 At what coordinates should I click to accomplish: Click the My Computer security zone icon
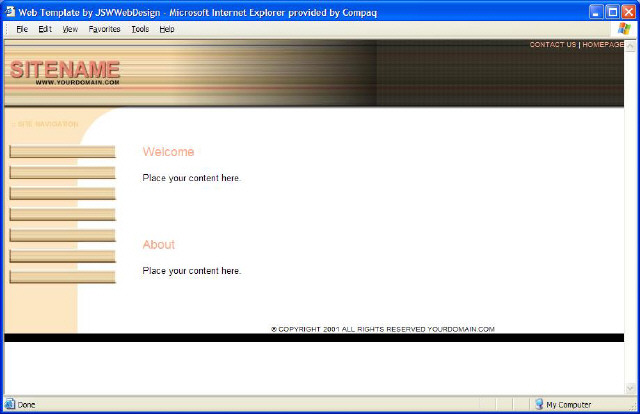[x=539, y=404]
